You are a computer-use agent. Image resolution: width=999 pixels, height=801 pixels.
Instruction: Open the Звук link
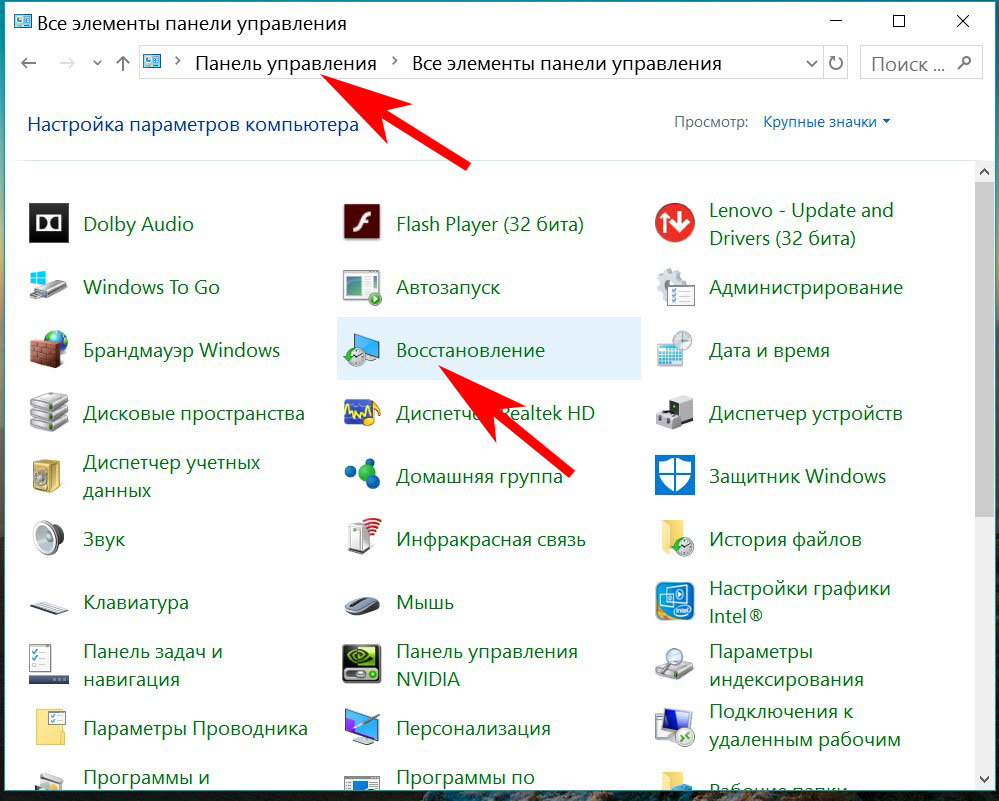(104, 539)
